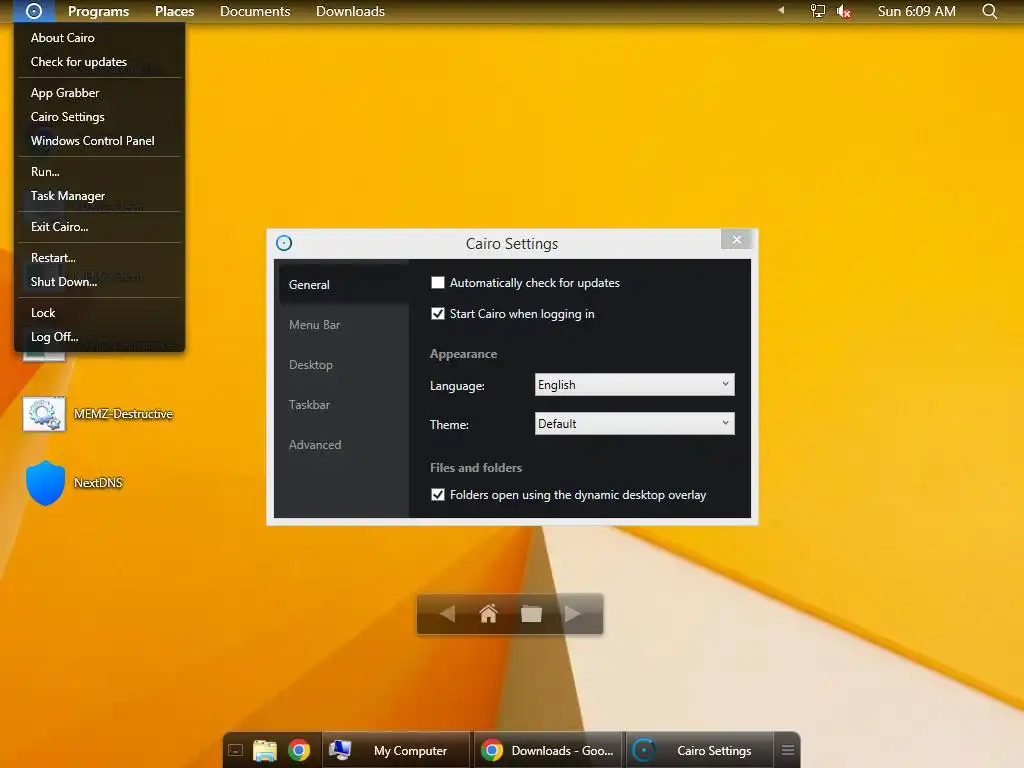The width and height of the screenshot is (1024, 768).
Task: Open File Explorer from the taskbar
Action: click(264, 750)
